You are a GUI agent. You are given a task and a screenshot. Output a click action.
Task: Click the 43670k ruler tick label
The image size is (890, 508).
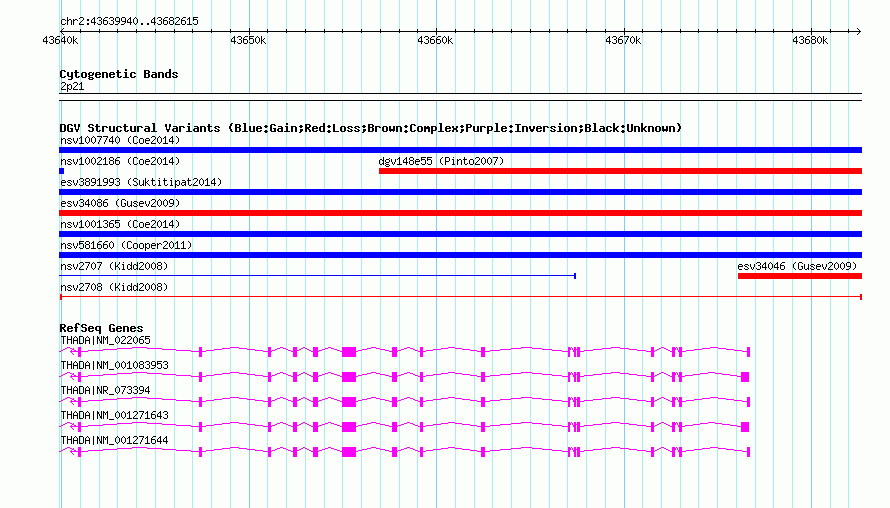[x=623, y=40]
